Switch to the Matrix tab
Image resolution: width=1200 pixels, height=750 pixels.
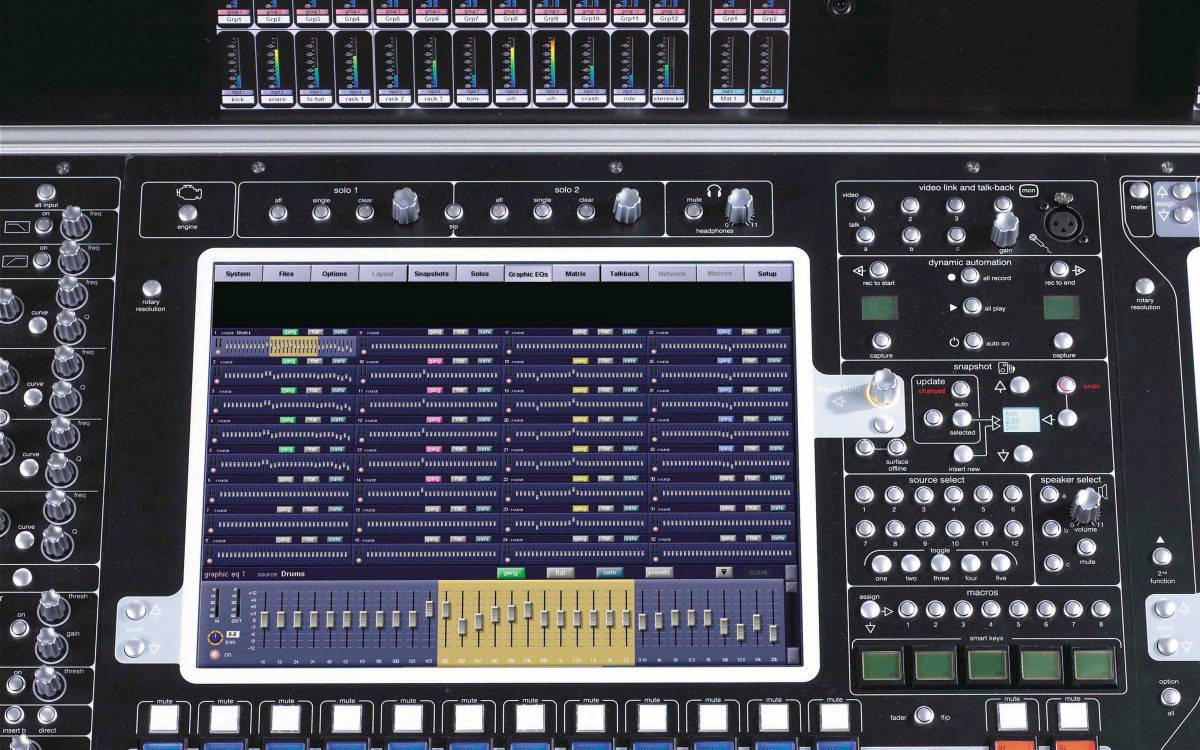(x=575, y=273)
